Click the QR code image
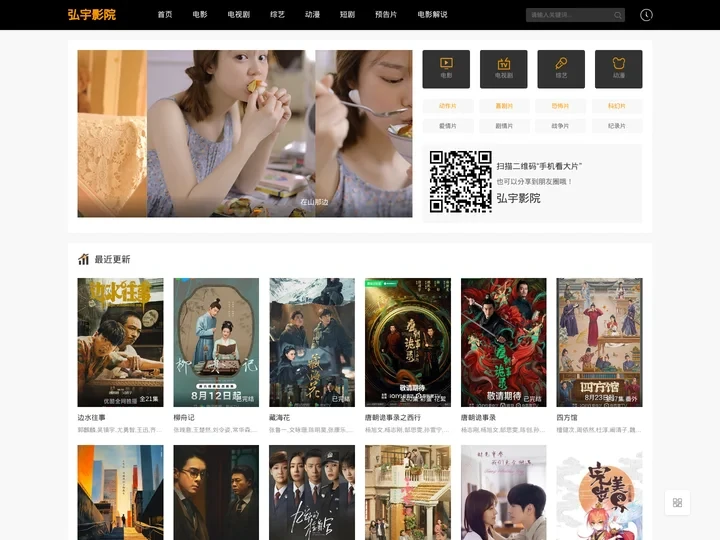Viewport: 720px width, 540px height. coord(461,182)
